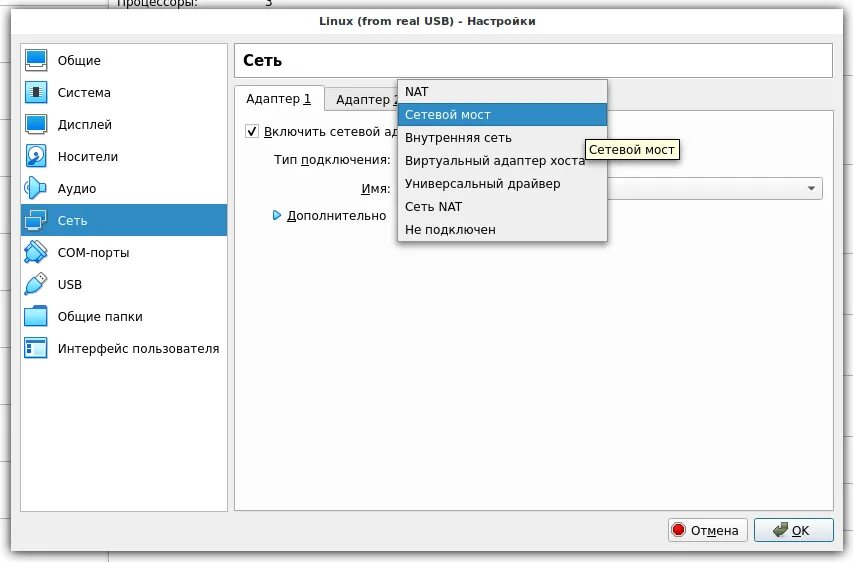Click the Сеть network icon
The height and width of the screenshot is (562, 853).
coord(36,220)
